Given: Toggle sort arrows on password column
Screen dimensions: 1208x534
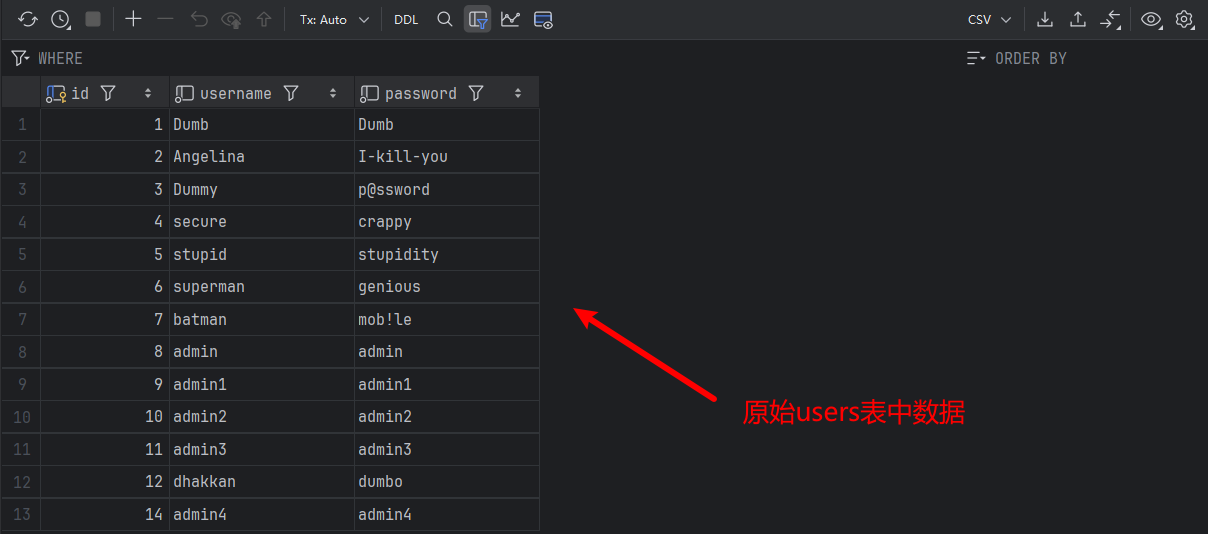Looking at the screenshot, I should (518, 93).
